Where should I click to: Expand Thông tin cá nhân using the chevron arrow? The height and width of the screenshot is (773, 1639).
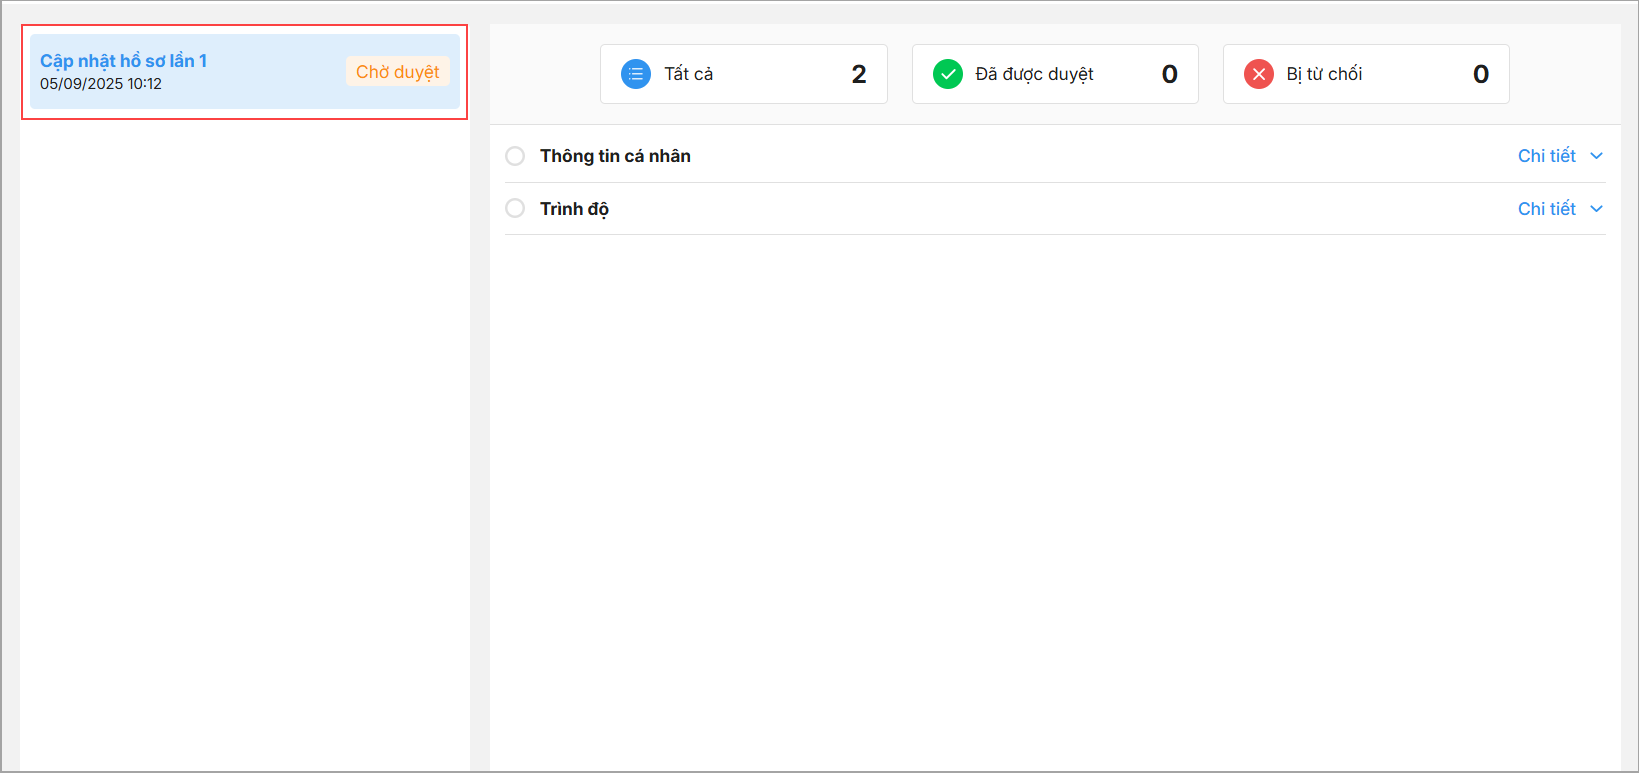pyautogui.click(x=1596, y=156)
